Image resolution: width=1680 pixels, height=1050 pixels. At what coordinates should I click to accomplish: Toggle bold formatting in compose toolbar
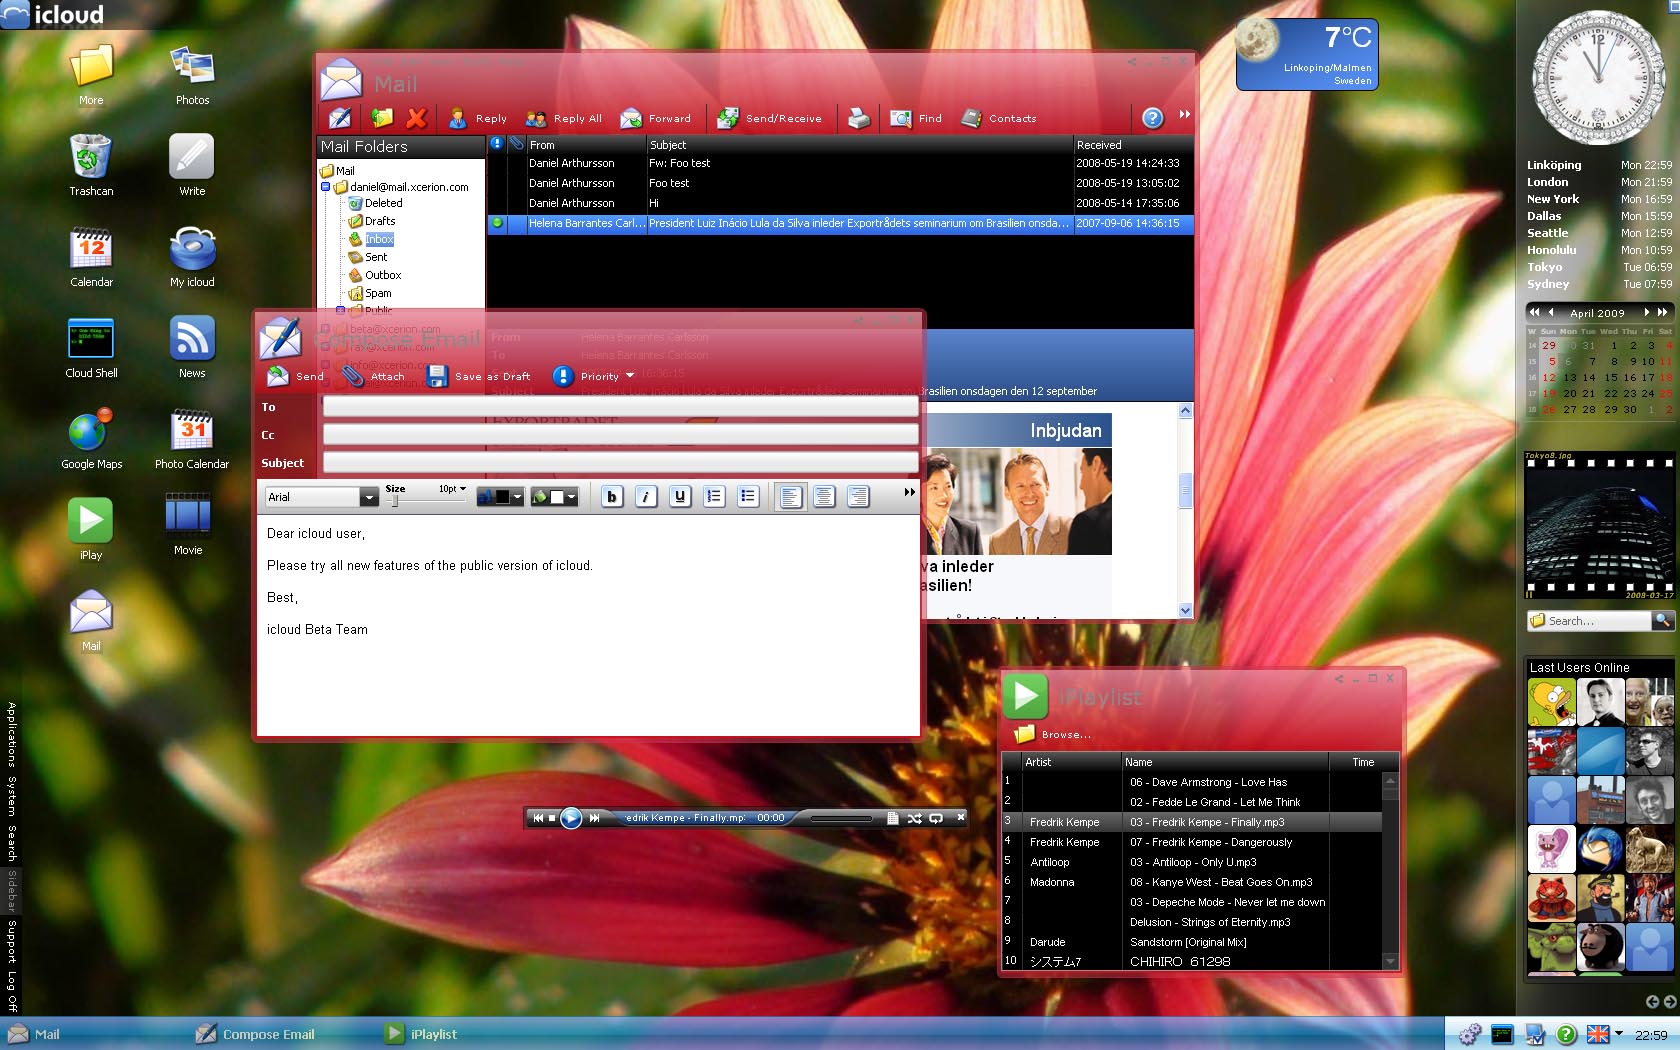click(612, 497)
